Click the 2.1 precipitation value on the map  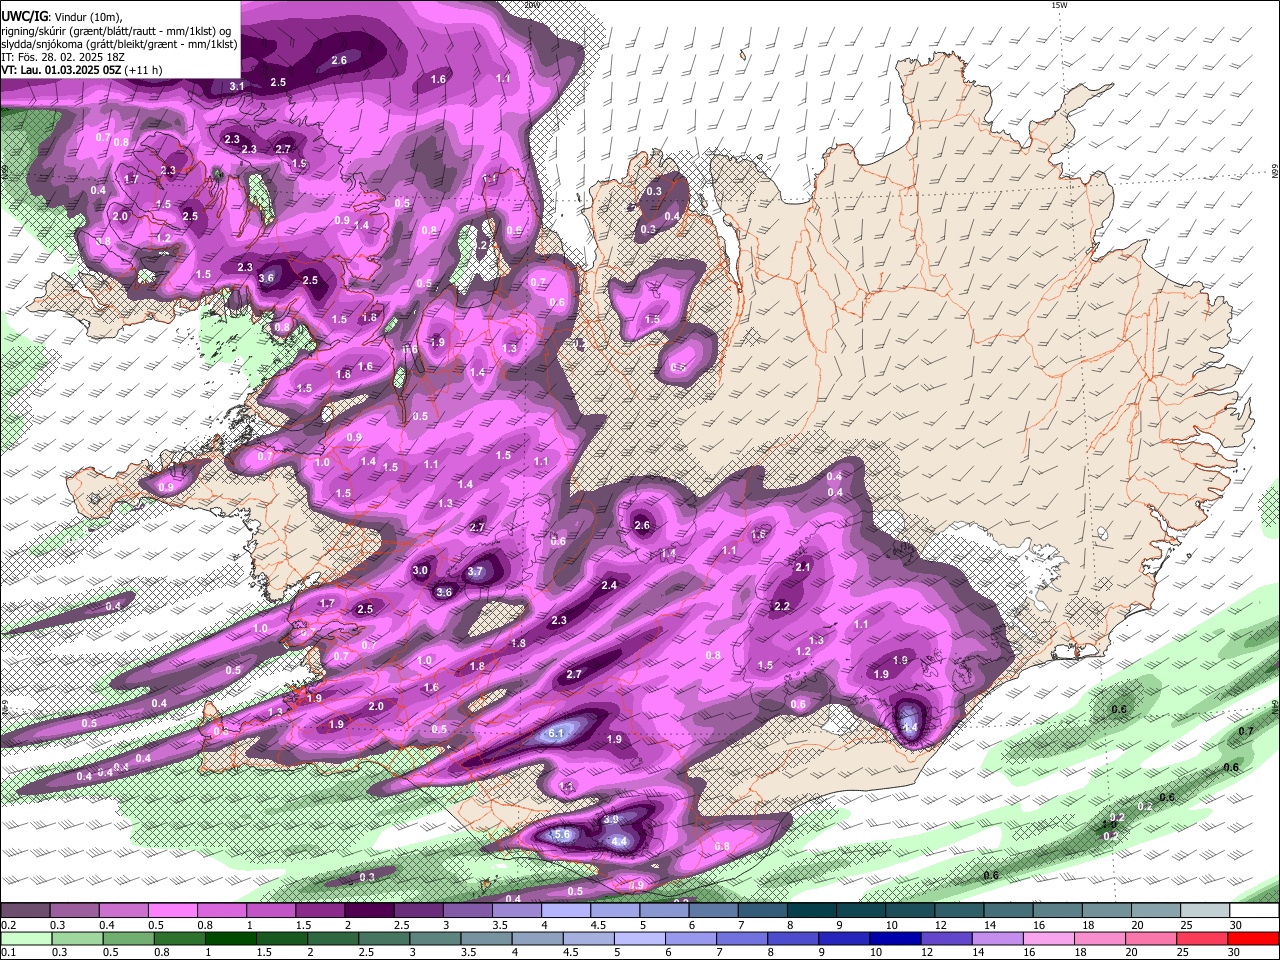(803, 567)
